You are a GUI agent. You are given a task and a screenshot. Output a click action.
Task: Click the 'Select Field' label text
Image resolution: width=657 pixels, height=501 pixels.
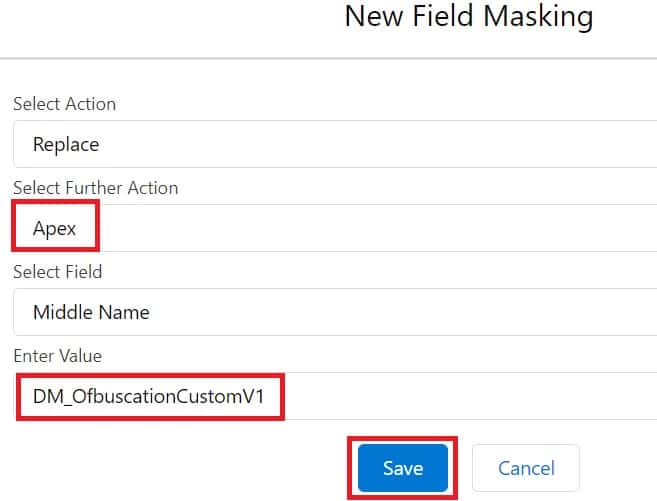point(57,272)
